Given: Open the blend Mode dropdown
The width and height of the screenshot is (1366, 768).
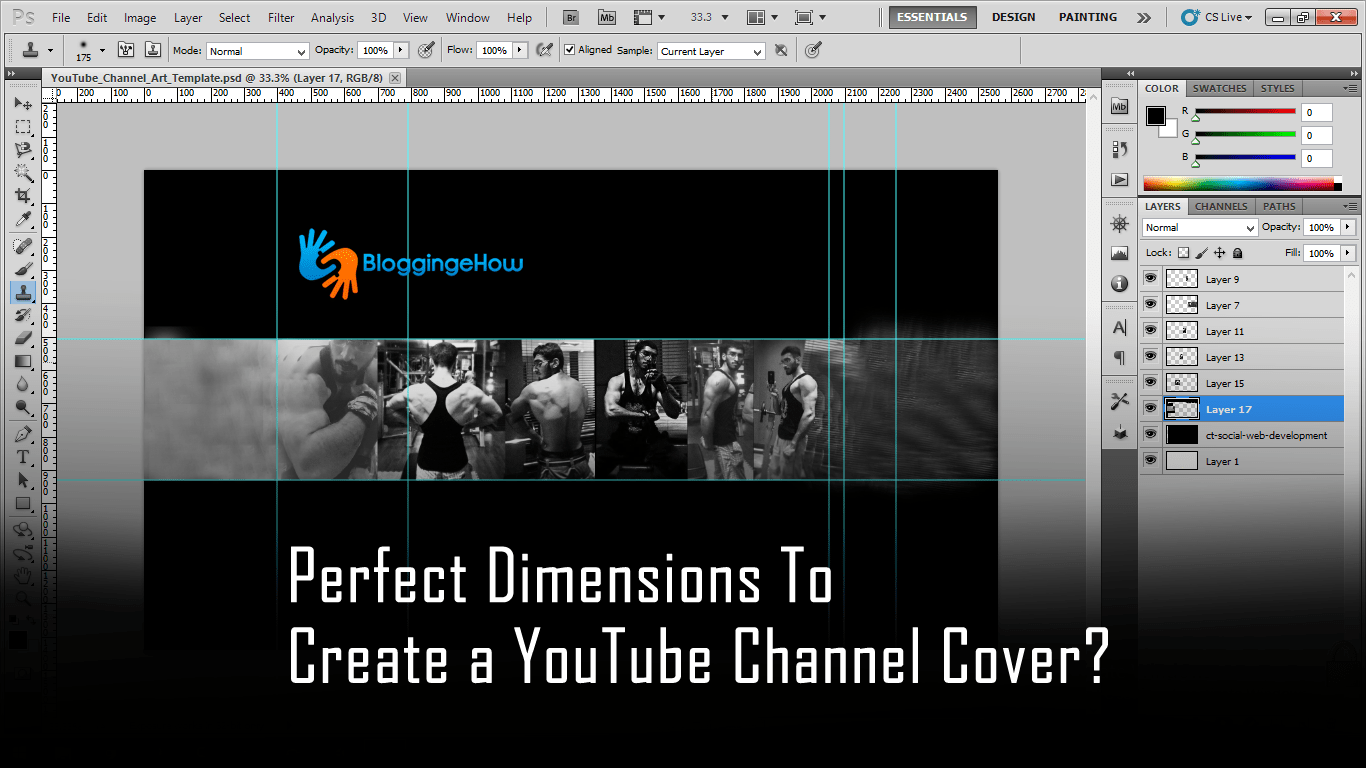Looking at the screenshot, I should pos(257,49).
